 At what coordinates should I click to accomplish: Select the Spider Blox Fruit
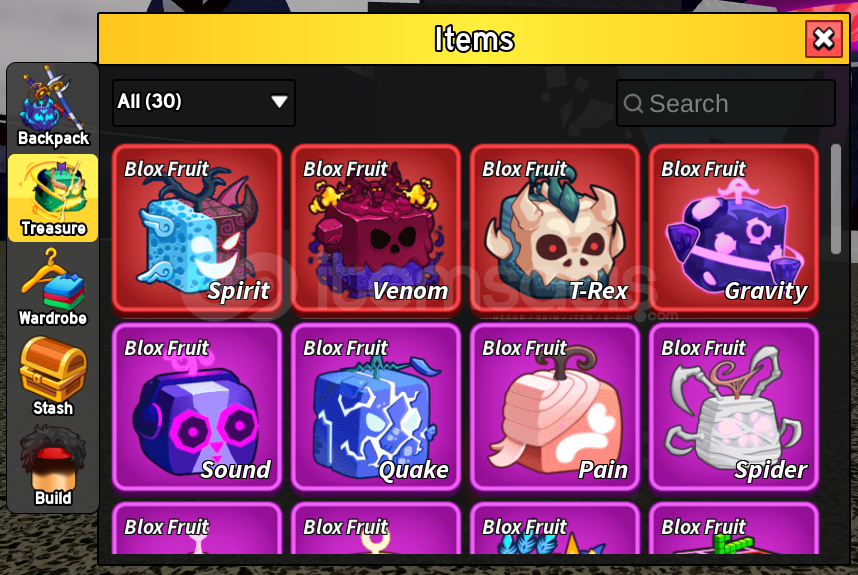click(x=734, y=408)
